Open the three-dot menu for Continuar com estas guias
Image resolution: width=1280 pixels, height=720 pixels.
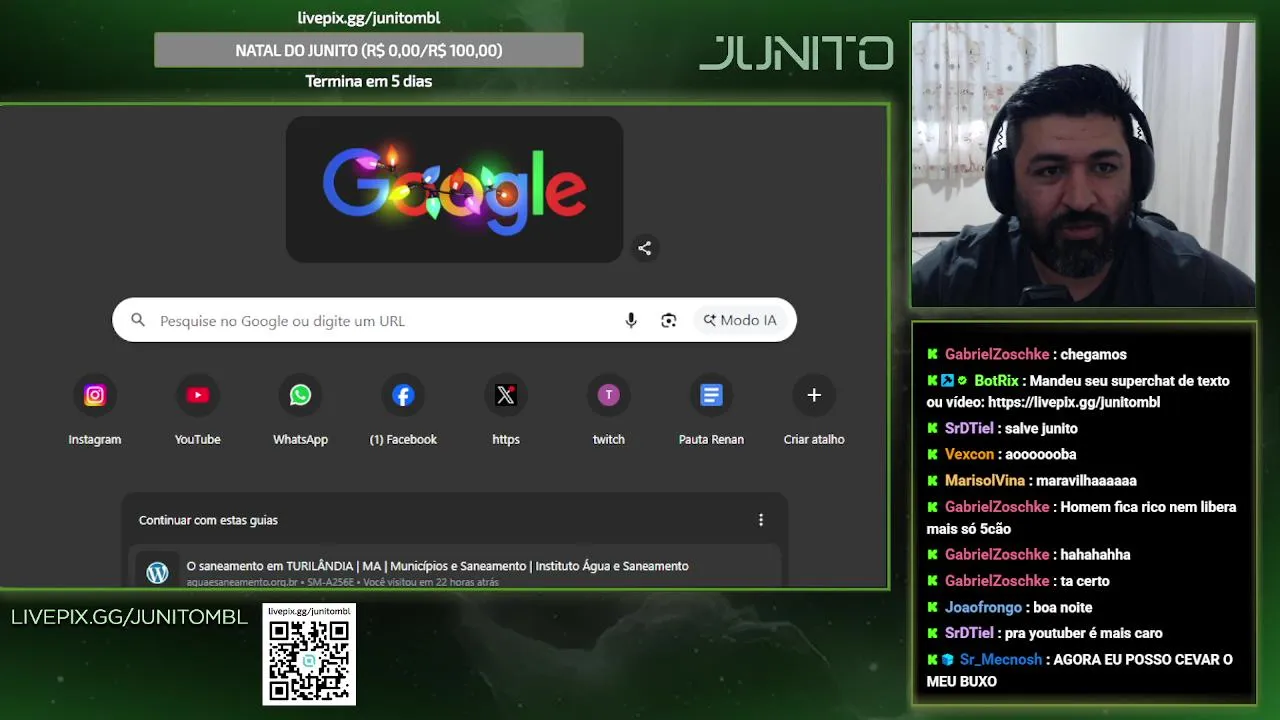click(x=761, y=520)
